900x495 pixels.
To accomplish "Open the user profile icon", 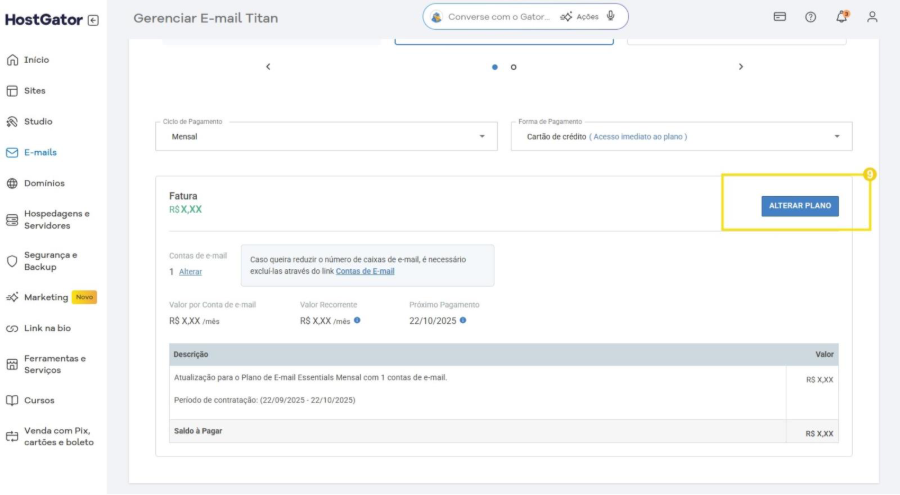I will pyautogui.click(x=872, y=17).
